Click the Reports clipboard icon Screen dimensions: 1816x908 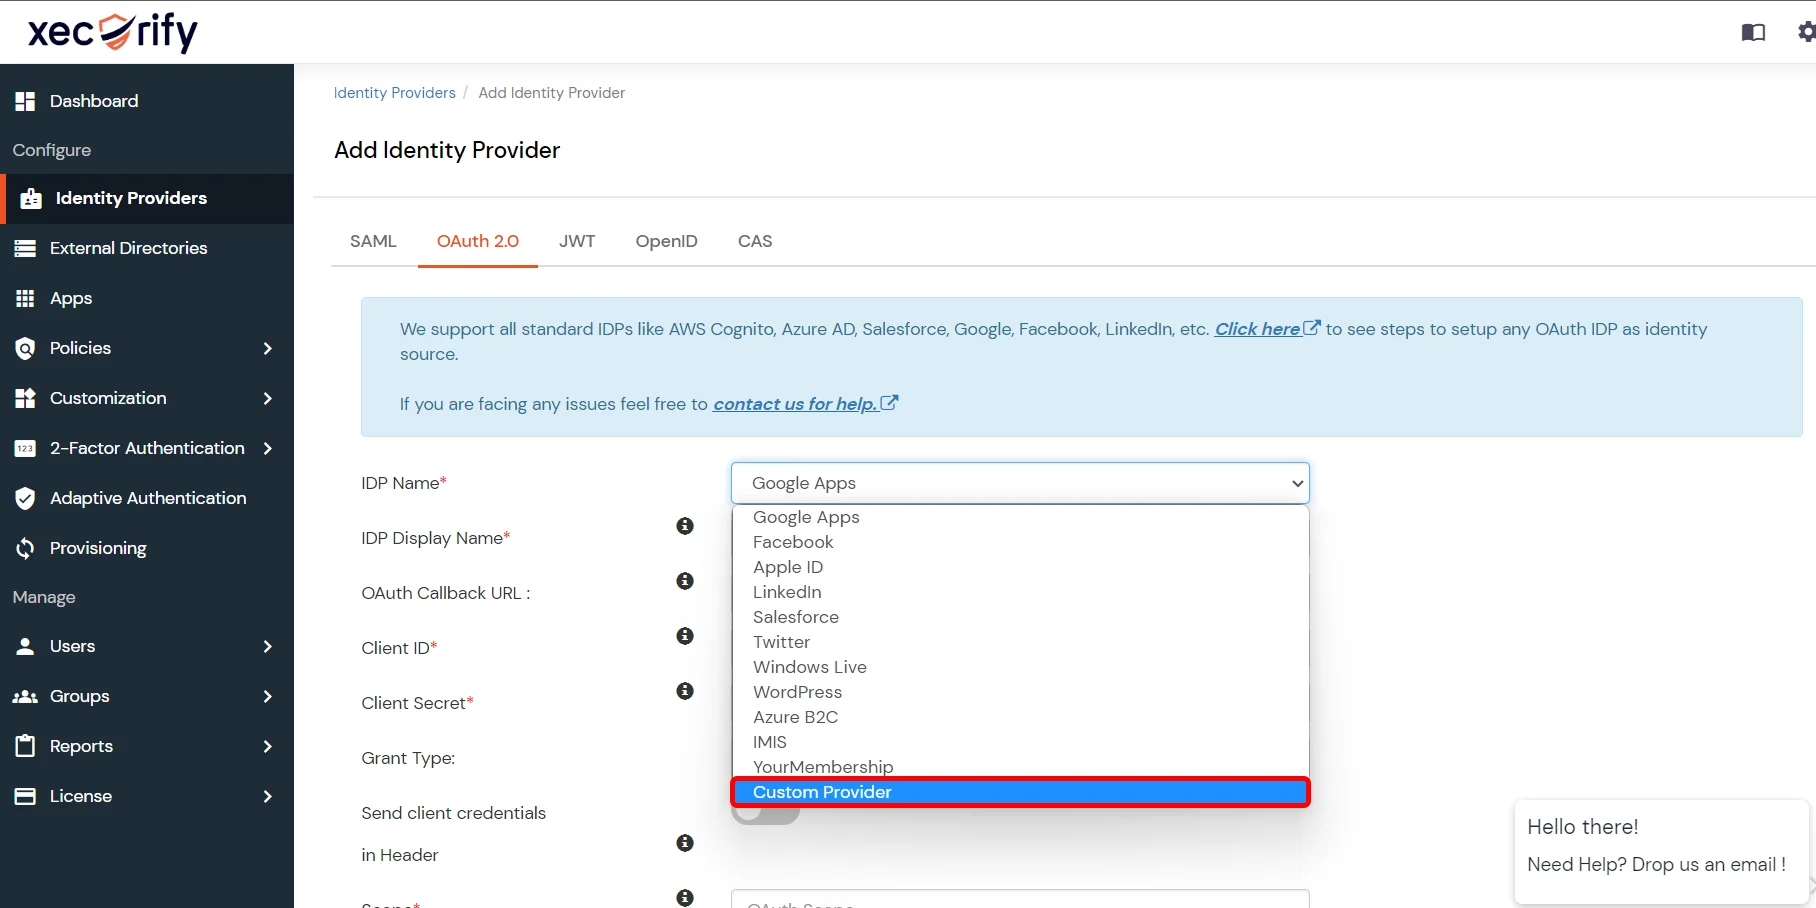tap(25, 746)
